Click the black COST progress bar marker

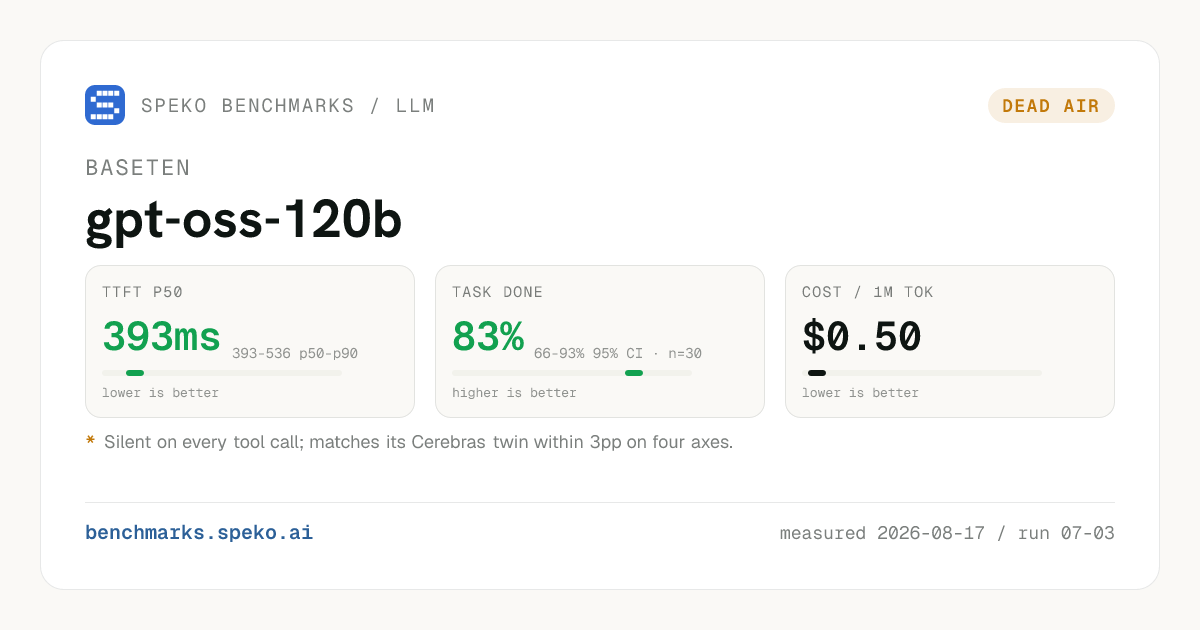coord(817,373)
